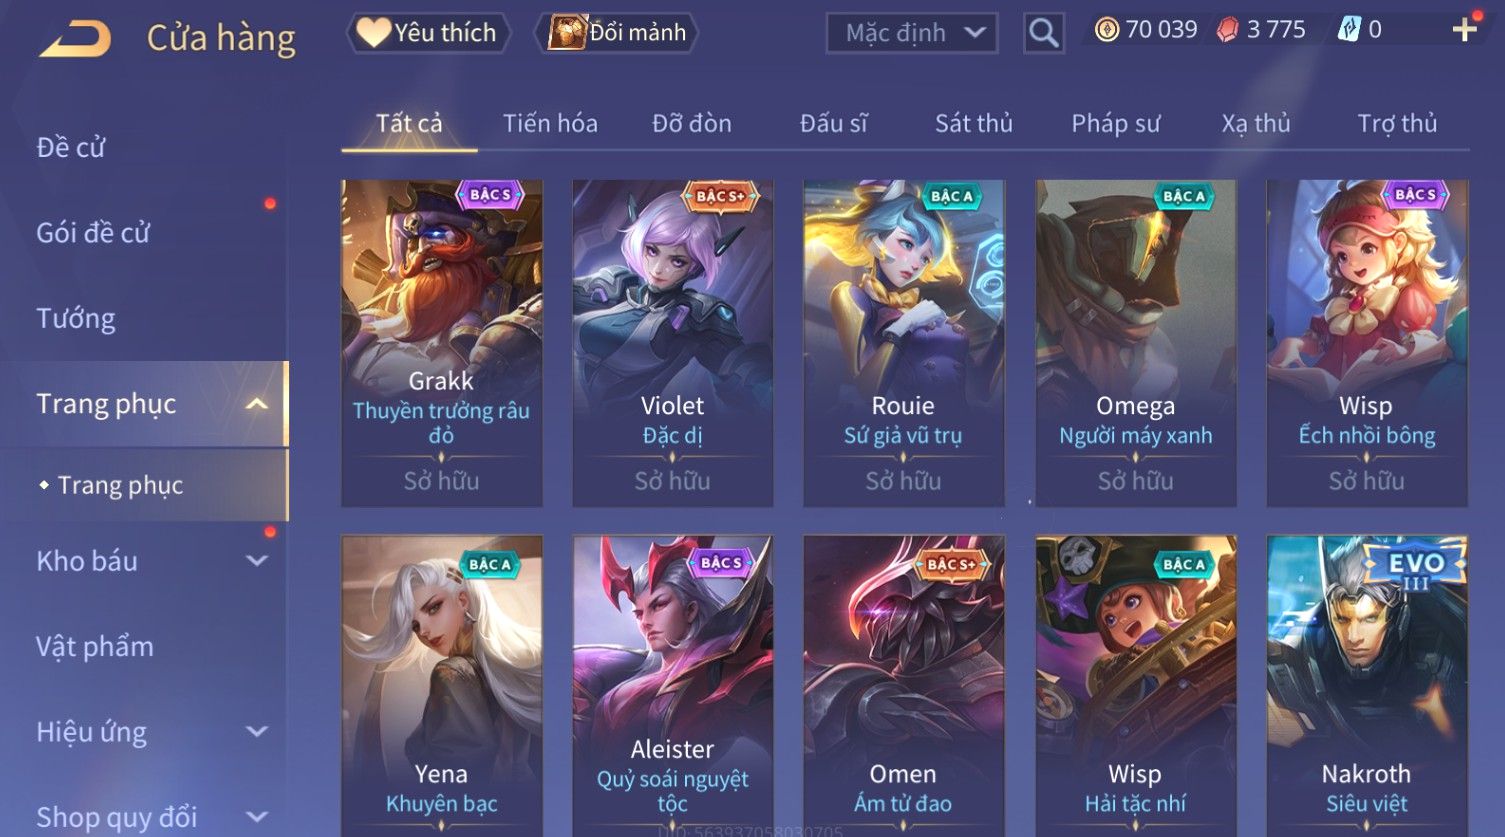Image resolution: width=1505 pixels, height=837 pixels.
Task: Open Yêu thích heart favorites
Action: 429,33
